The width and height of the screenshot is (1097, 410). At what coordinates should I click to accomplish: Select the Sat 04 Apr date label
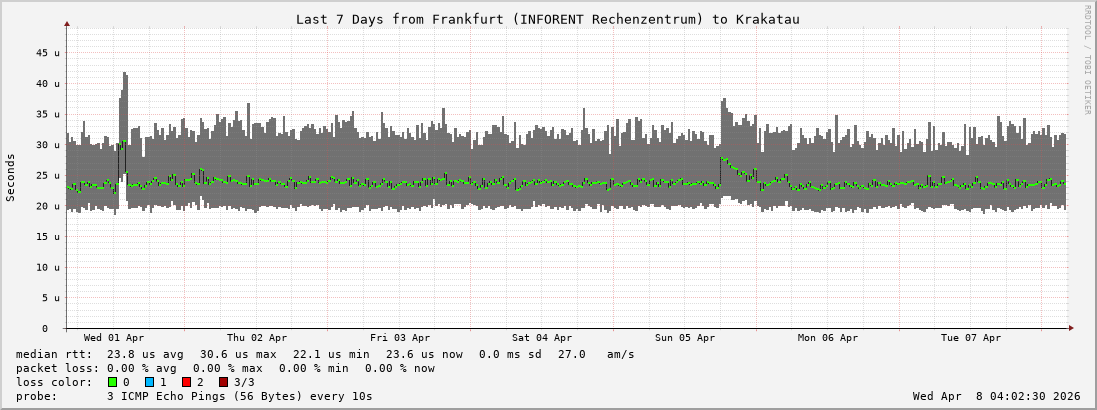tap(542, 338)
